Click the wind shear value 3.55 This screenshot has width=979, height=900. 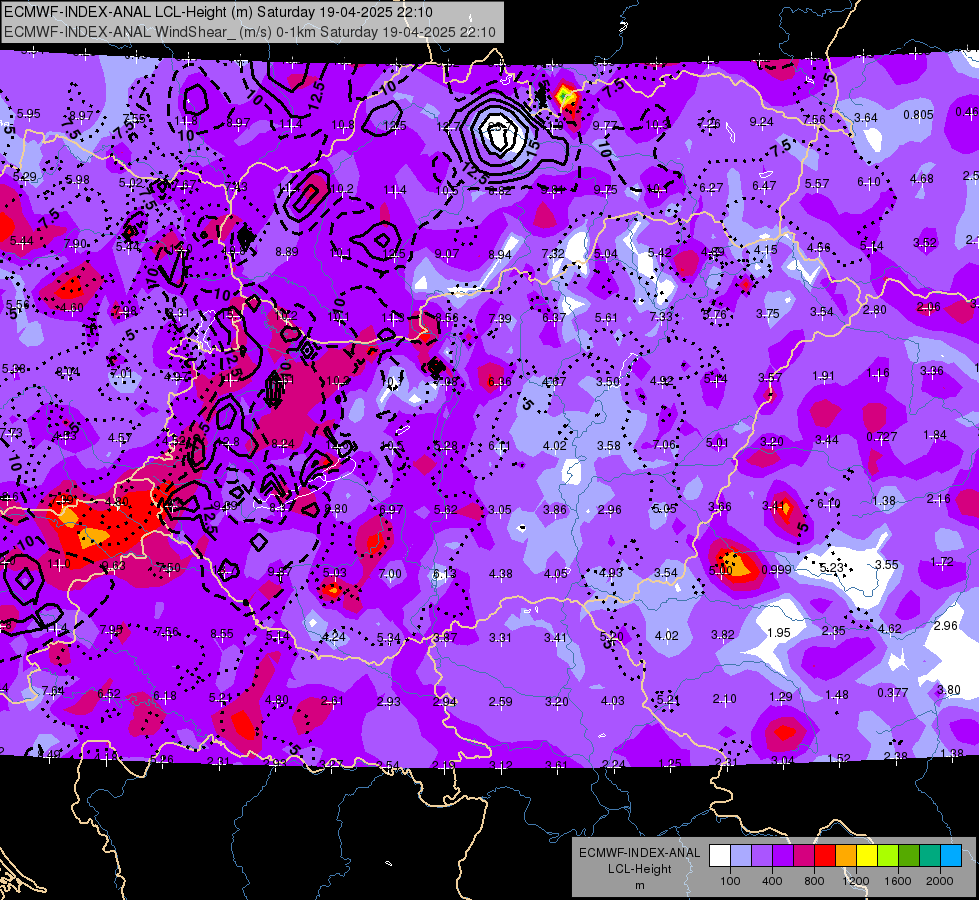(x=887, y=565)
